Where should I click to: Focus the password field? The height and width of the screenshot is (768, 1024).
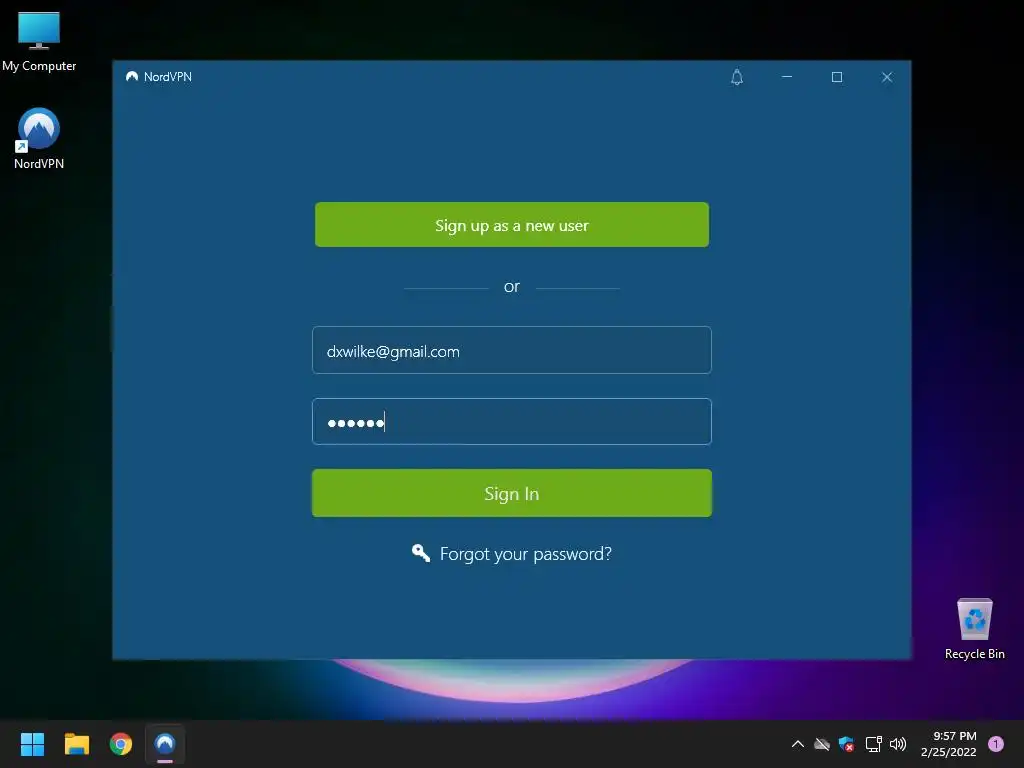pyautogui.click(x=511, y=422)
